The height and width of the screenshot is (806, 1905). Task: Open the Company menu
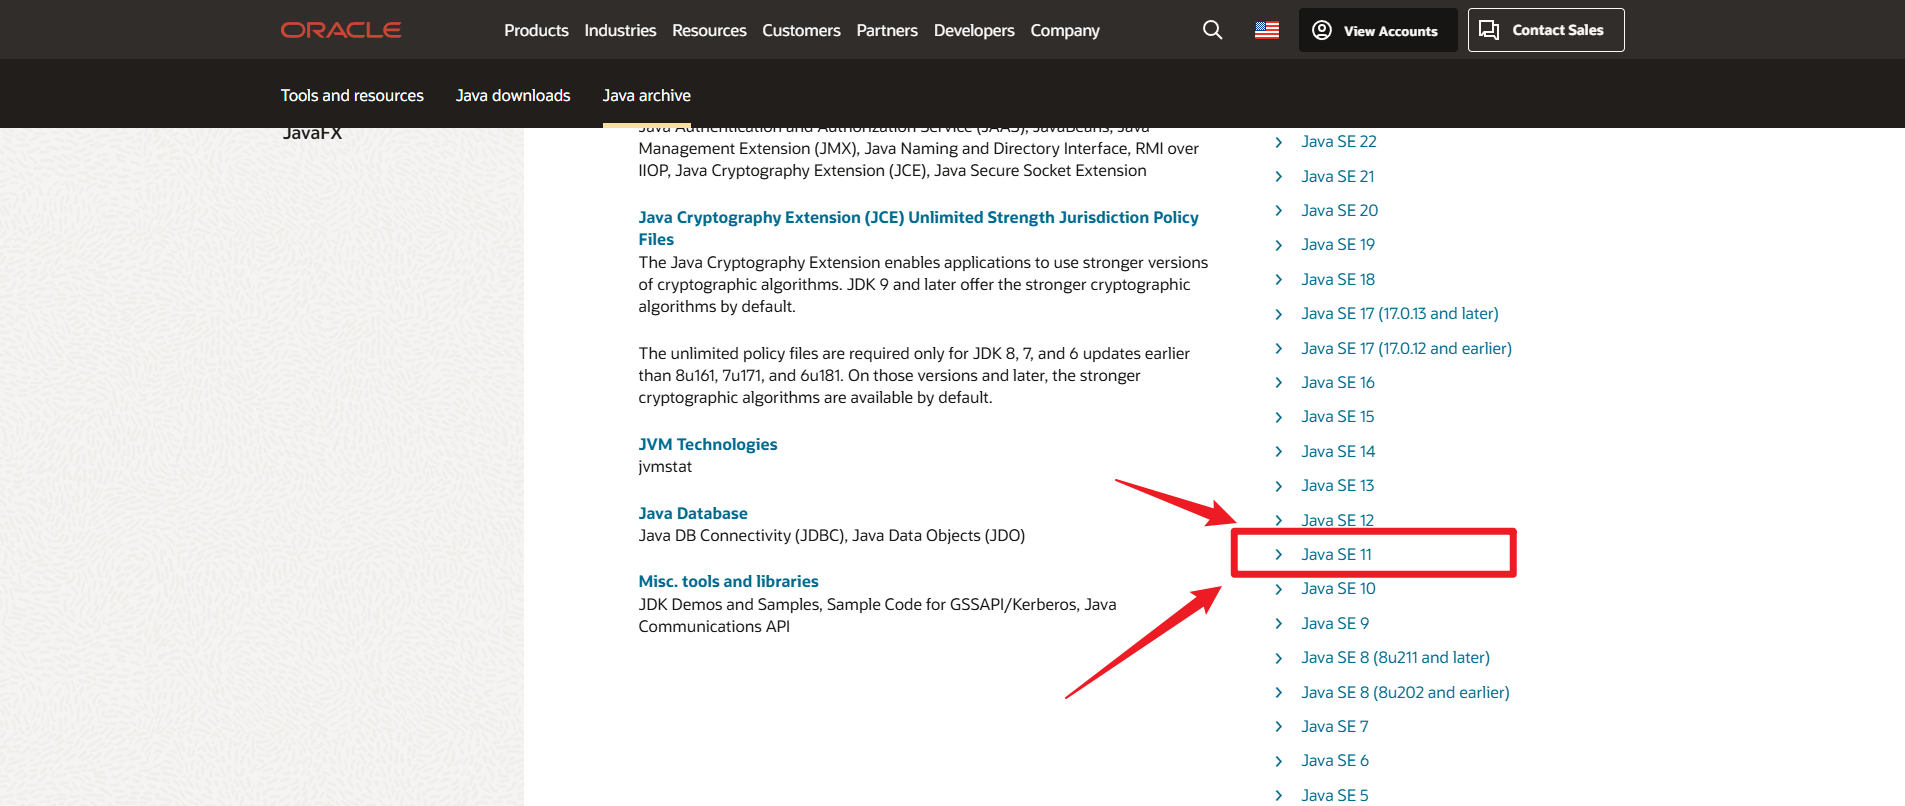[1065, 30]
